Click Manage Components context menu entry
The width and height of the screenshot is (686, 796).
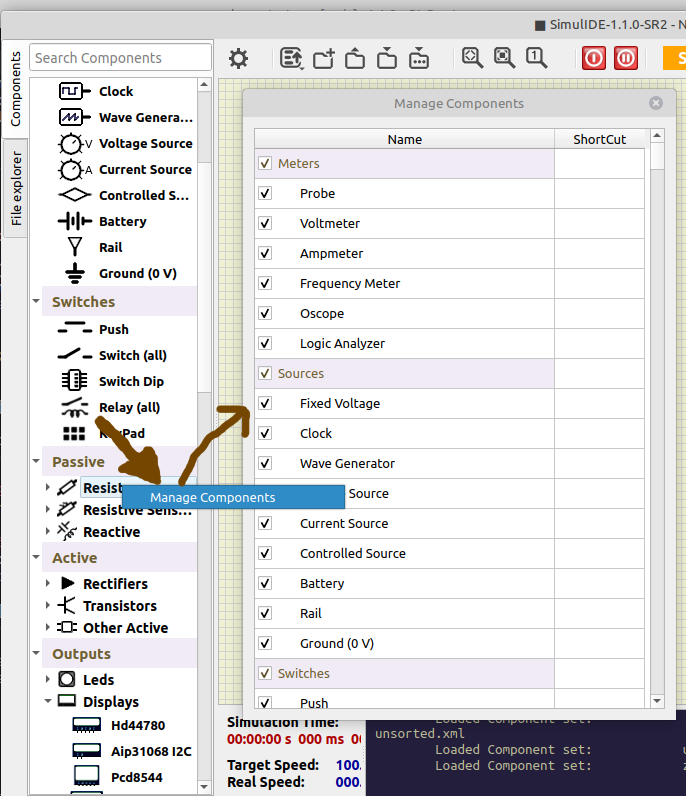pos(212,497)
